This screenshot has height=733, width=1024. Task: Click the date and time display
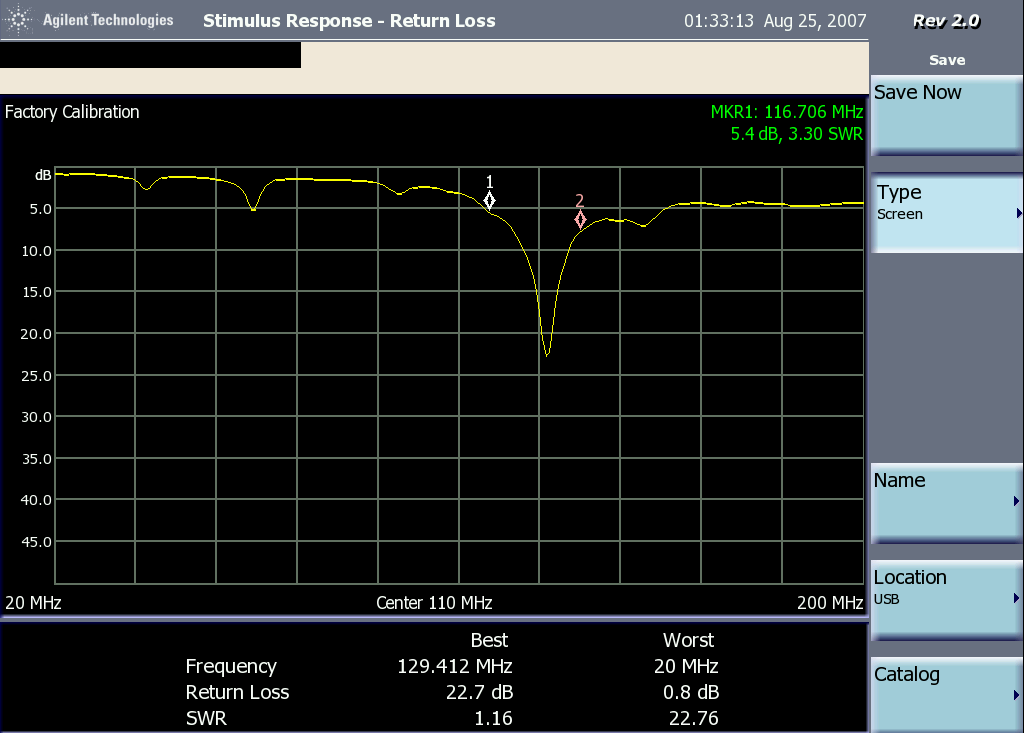775,21
